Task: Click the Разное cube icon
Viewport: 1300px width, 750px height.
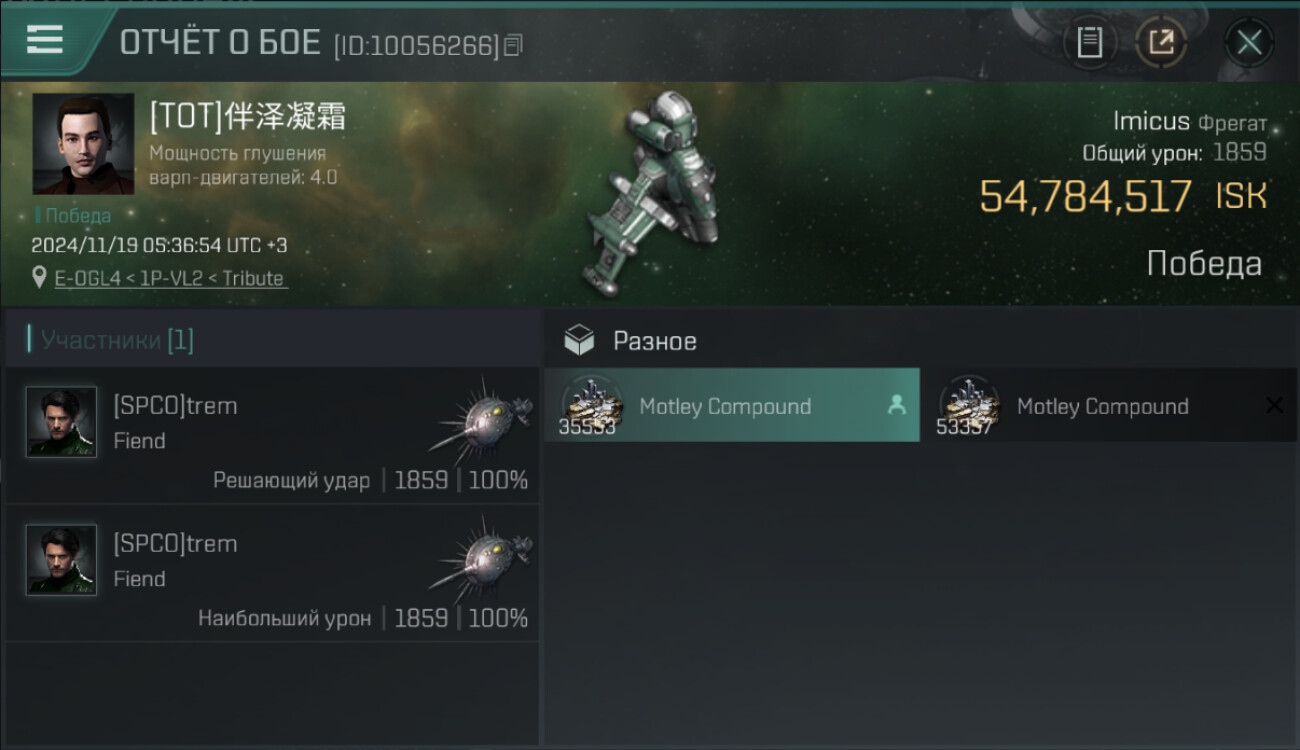Action: (x=579, y=341)
